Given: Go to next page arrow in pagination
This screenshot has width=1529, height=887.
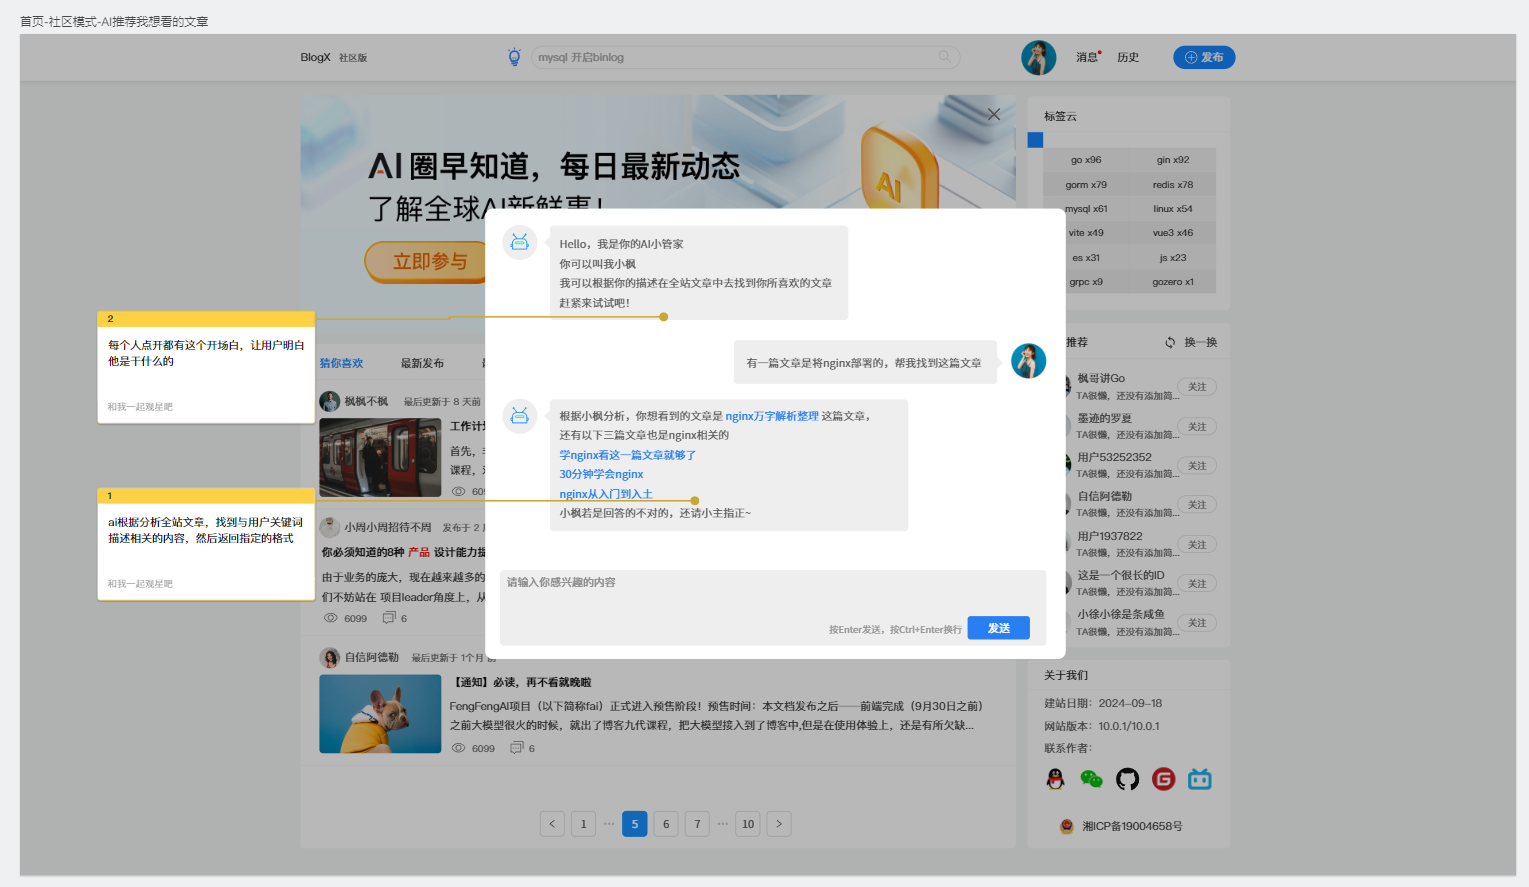Looking at the screenshot, I should pyautogui.click(x=779, y=824).
